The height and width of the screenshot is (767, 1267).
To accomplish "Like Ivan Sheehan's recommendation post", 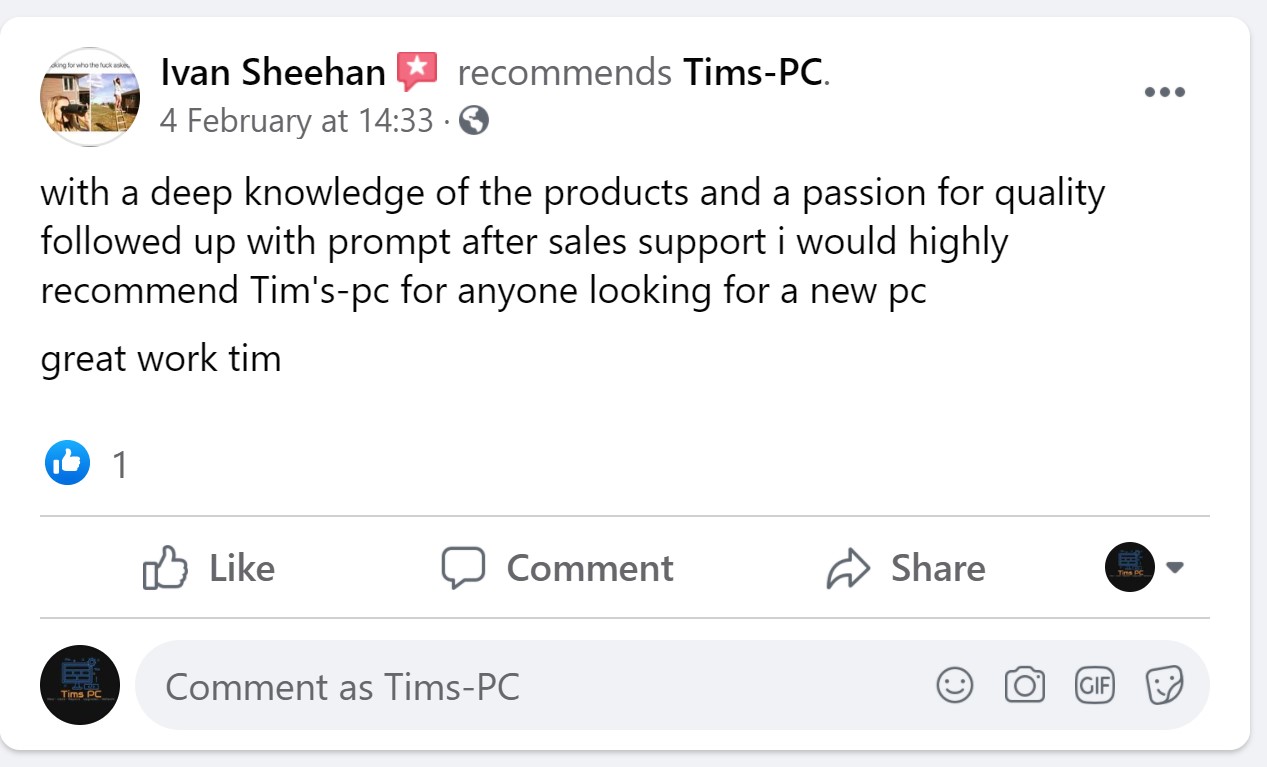I will (209, 568).
